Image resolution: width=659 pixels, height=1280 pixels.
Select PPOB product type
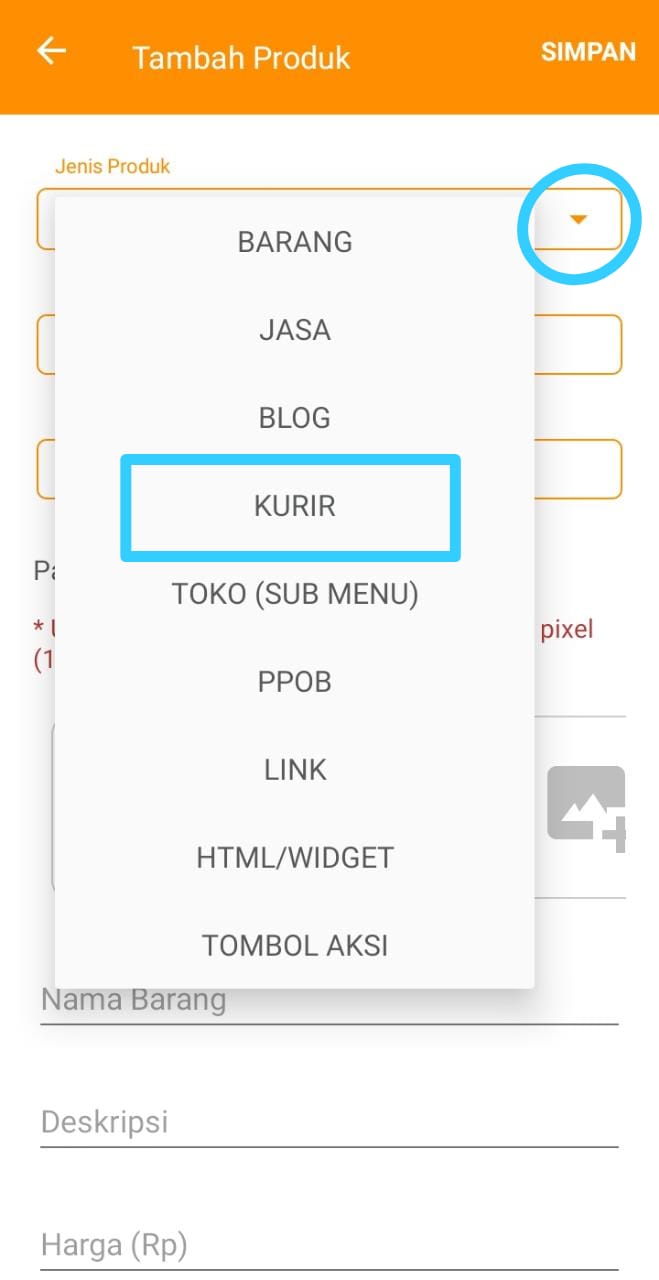pos(295,682)
